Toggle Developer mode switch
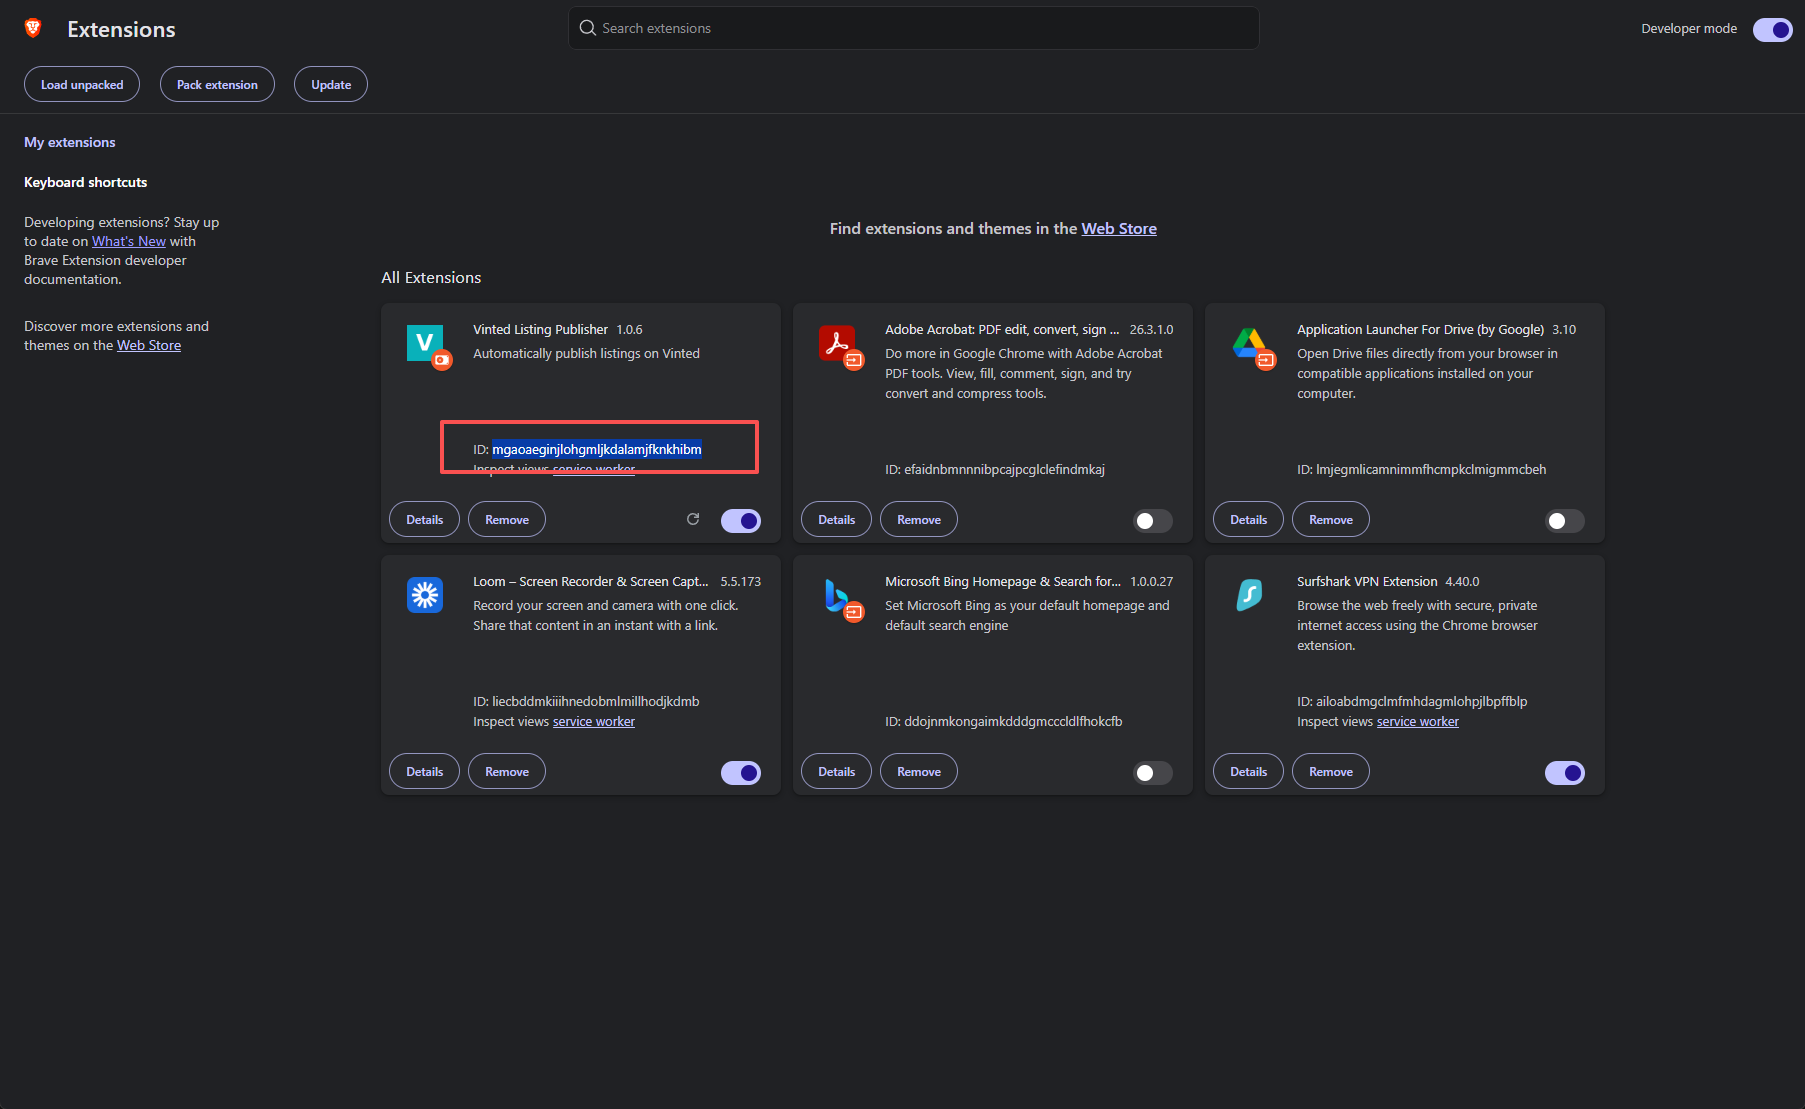The image size is (1805, 1109). [1772, 29]
